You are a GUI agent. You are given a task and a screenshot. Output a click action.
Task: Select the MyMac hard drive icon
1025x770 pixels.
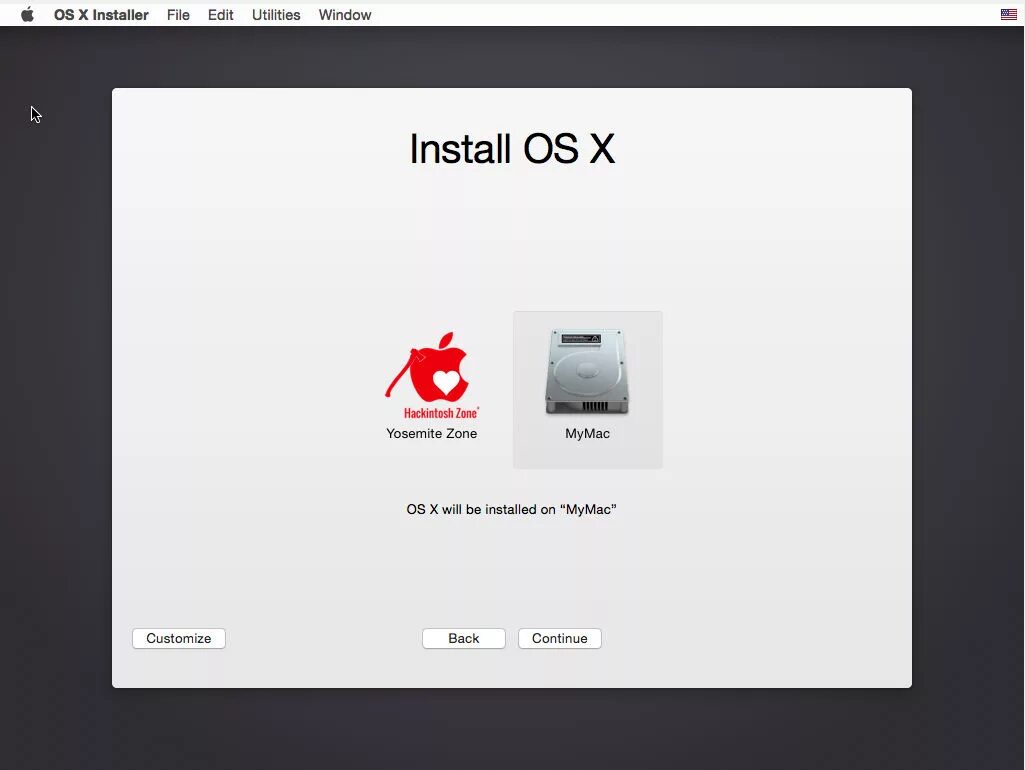pyautogui.click(x=587, y=371)
